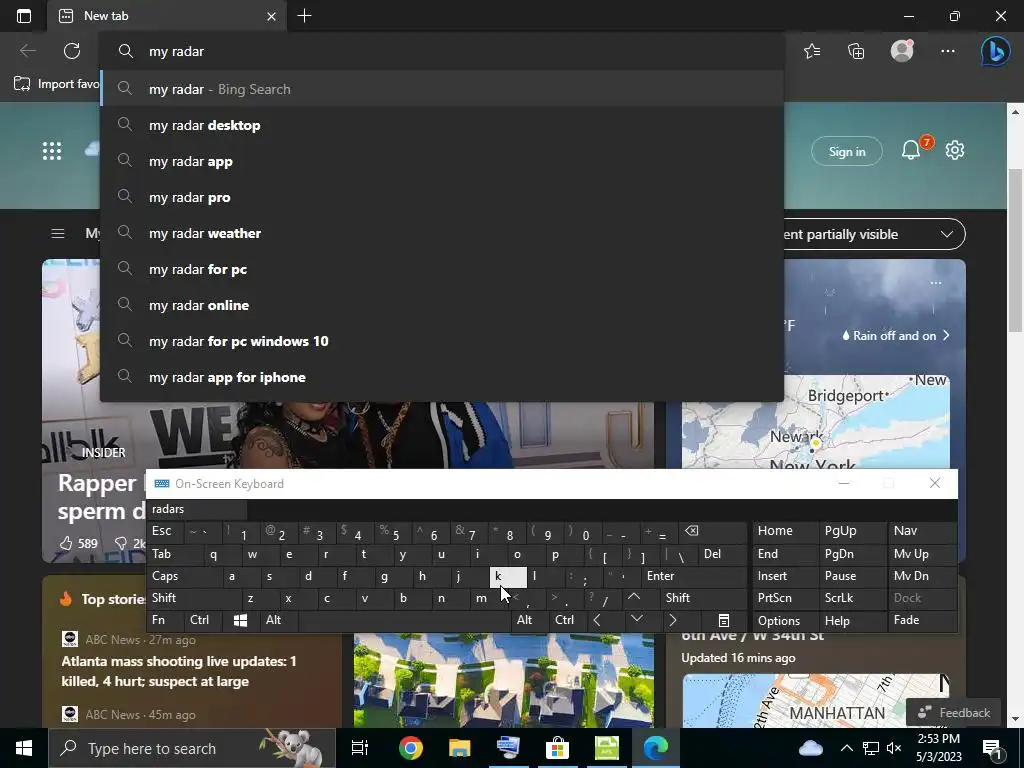This screenshot has height=768, width=1024.
Task: Select suggestion my radar for pc windows 10
Action: coord(442,341)
